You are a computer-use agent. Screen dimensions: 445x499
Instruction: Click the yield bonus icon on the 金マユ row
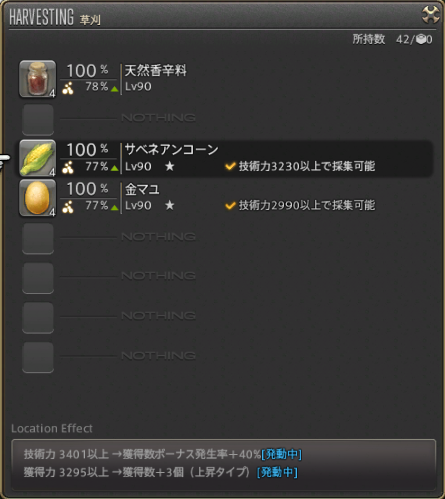[68, 207]
